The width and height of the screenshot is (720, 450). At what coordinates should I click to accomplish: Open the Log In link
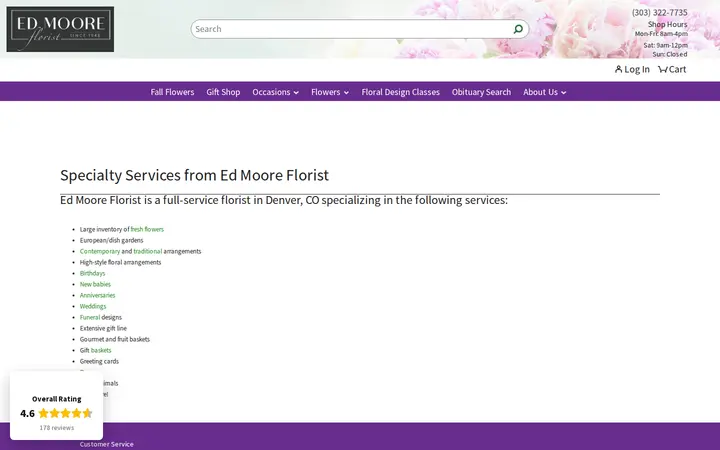(632, 69)
